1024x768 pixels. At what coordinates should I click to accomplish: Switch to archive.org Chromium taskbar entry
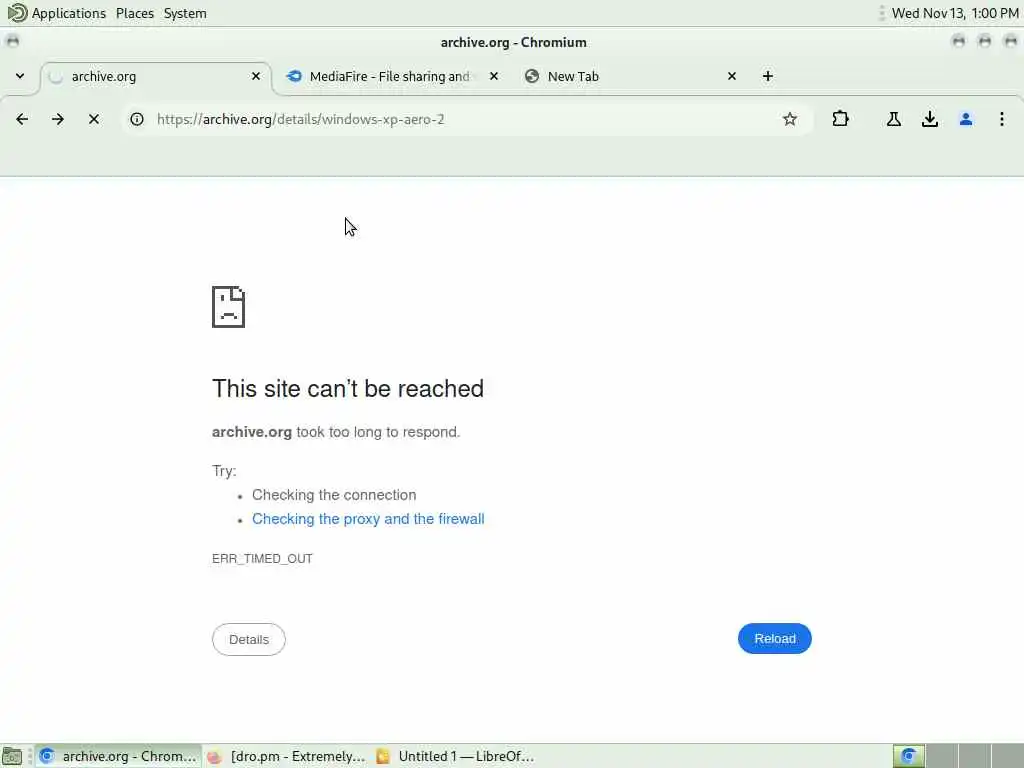118,756
